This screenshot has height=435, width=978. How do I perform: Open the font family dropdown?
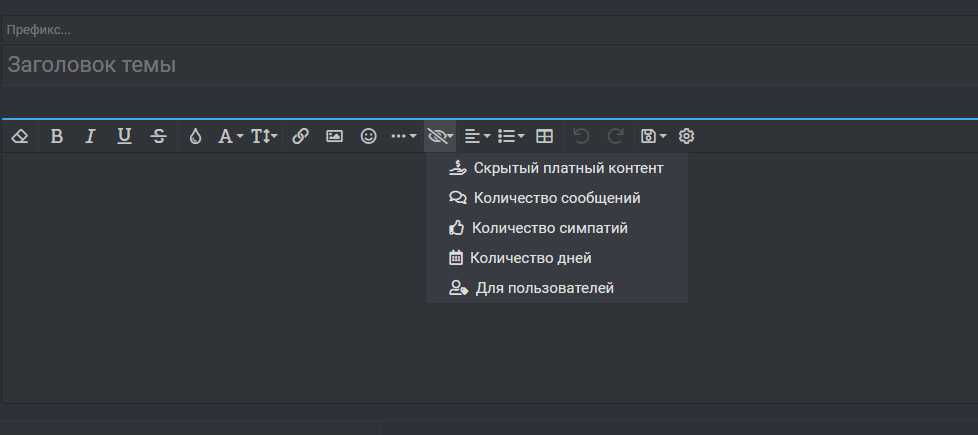(x=230, y=136)
